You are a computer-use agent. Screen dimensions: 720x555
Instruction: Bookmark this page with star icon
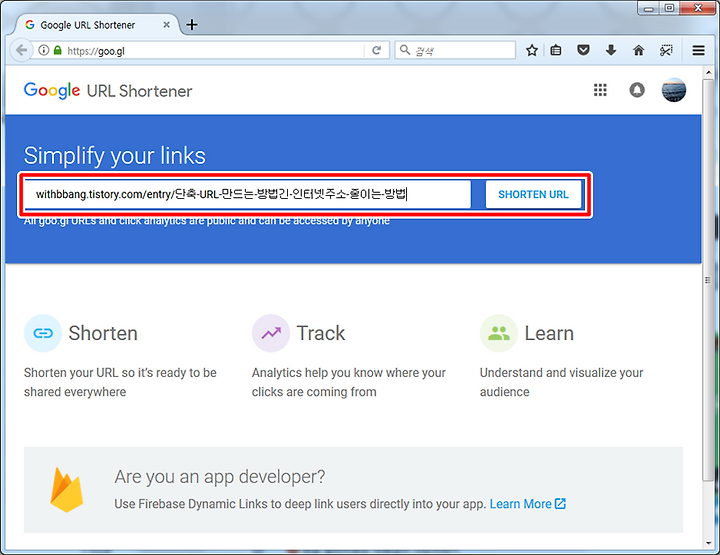532,50
